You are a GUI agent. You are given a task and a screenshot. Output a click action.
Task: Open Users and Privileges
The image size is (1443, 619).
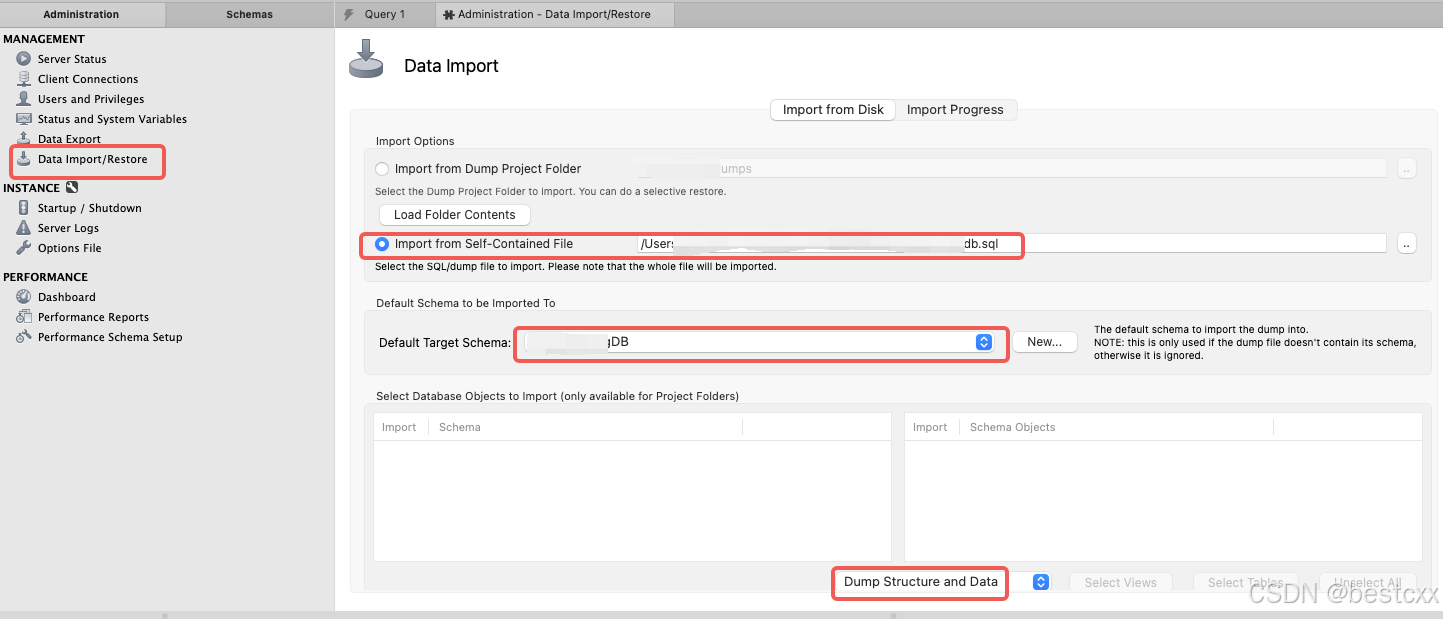click(91, 99)
